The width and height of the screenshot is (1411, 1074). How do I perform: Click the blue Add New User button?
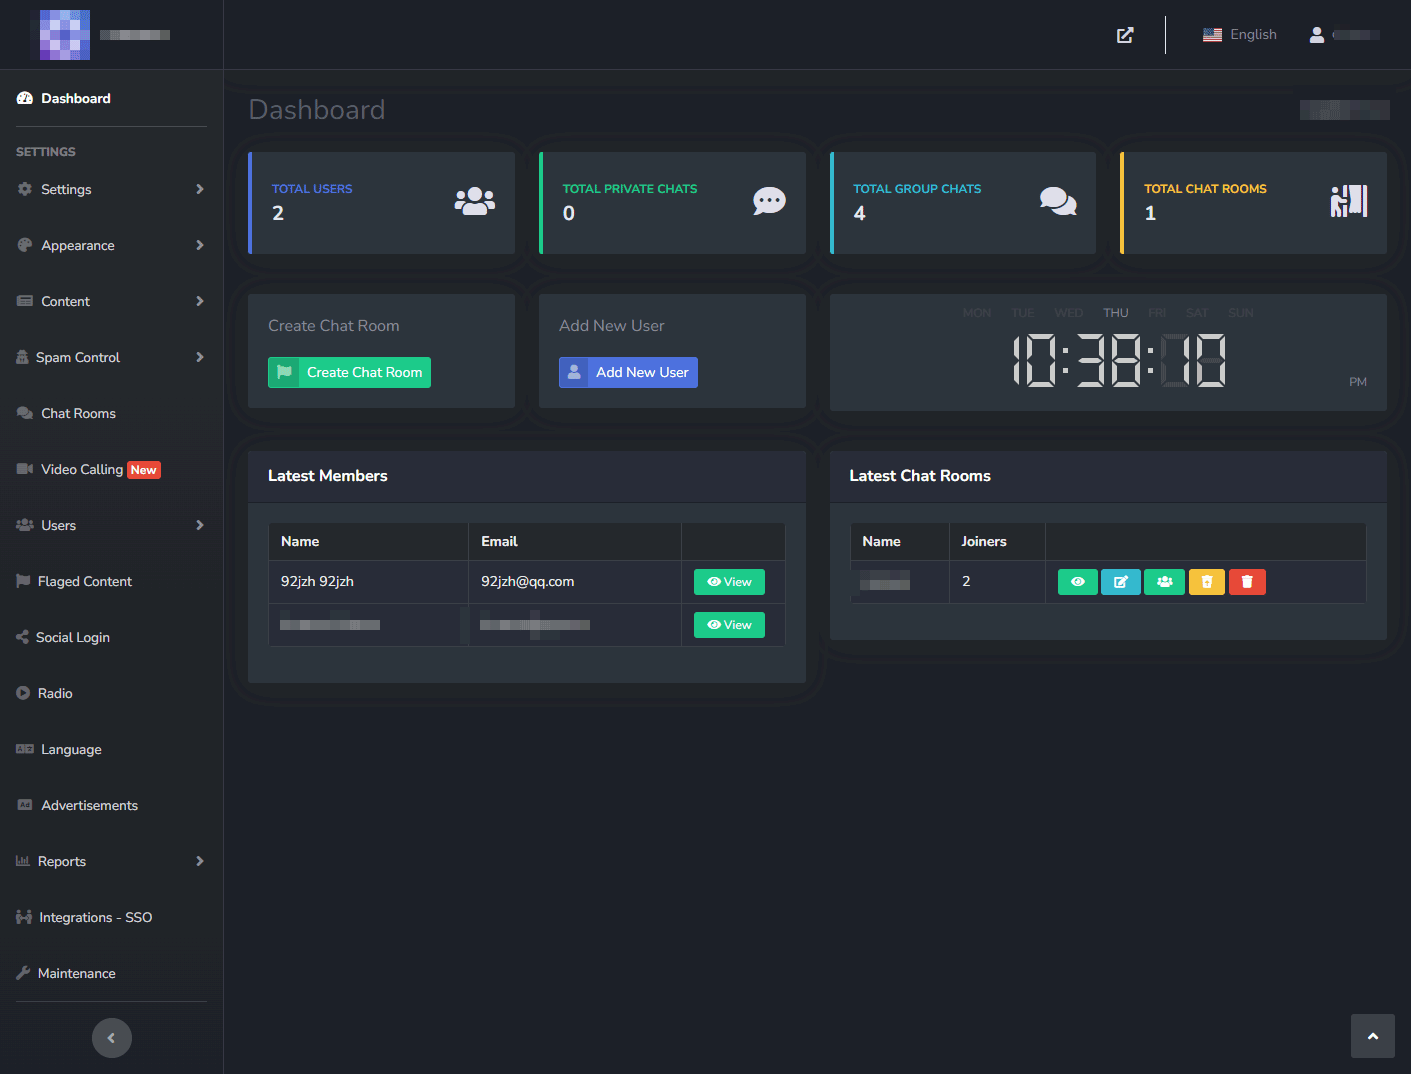click(628, 372)
